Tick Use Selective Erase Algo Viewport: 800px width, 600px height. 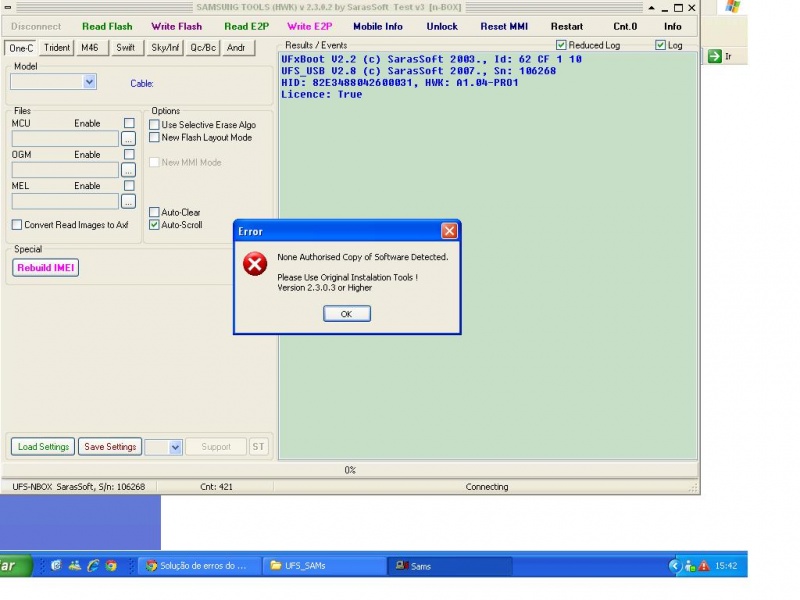pyautogui.click(x=154, y=125)
